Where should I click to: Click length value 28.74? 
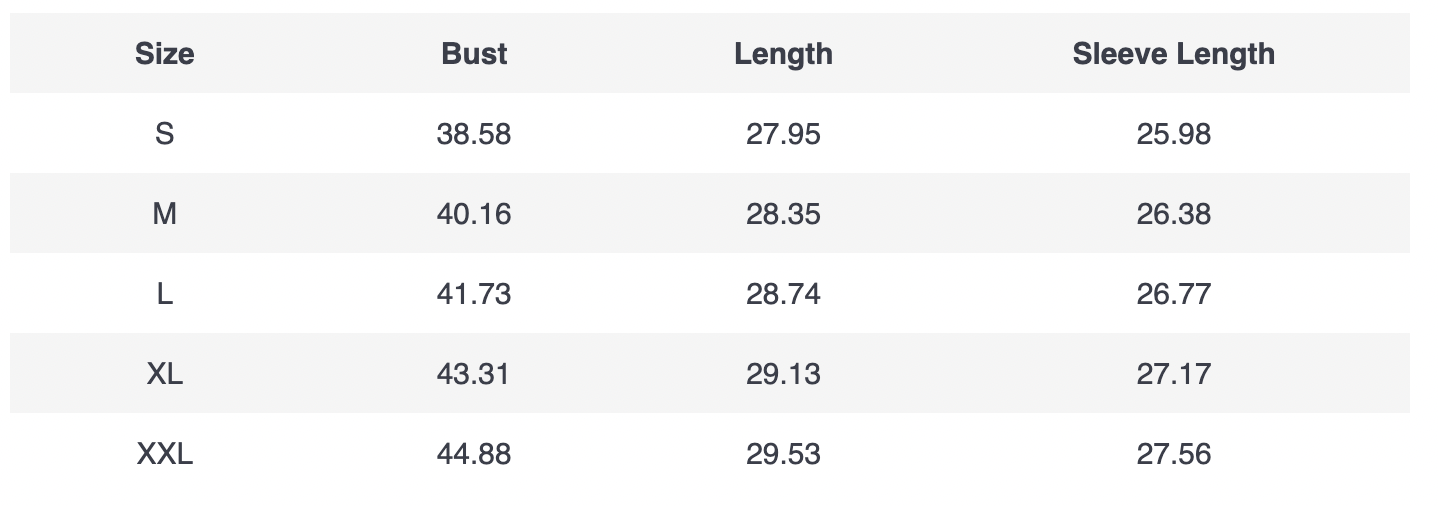(x=783, y=294)
